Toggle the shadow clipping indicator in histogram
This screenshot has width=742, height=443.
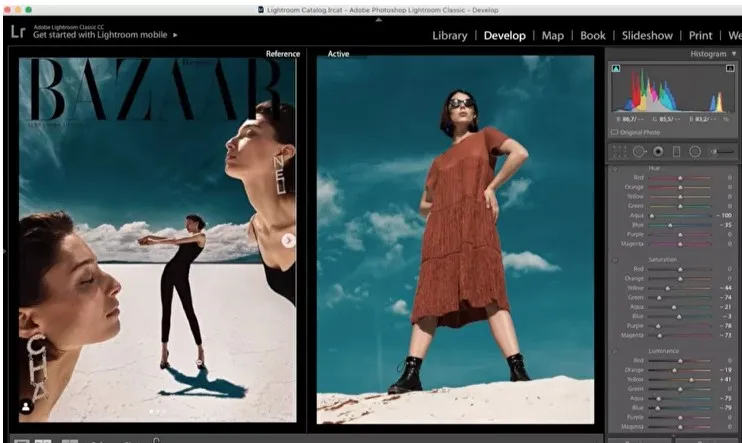pyautogui.click(x=616, y=69)
